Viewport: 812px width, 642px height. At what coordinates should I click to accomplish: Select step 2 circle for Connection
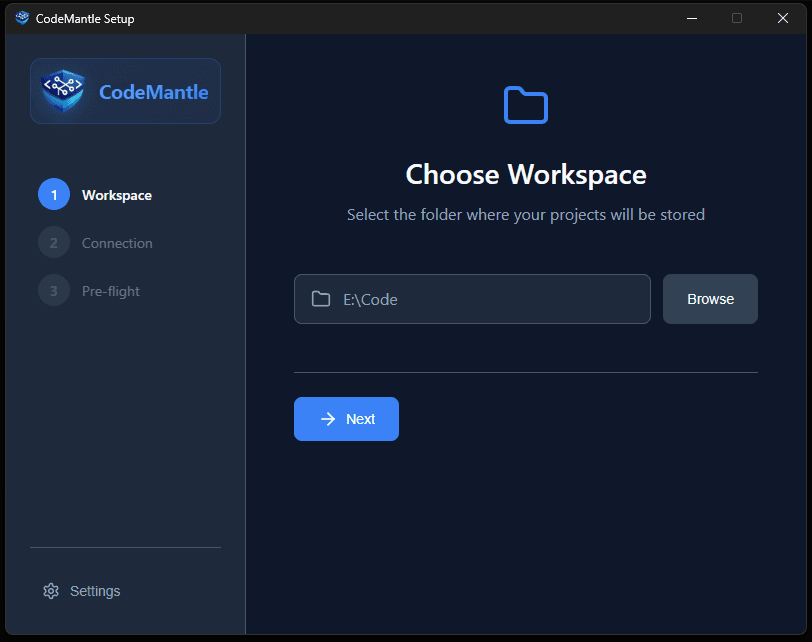(54, 243)
